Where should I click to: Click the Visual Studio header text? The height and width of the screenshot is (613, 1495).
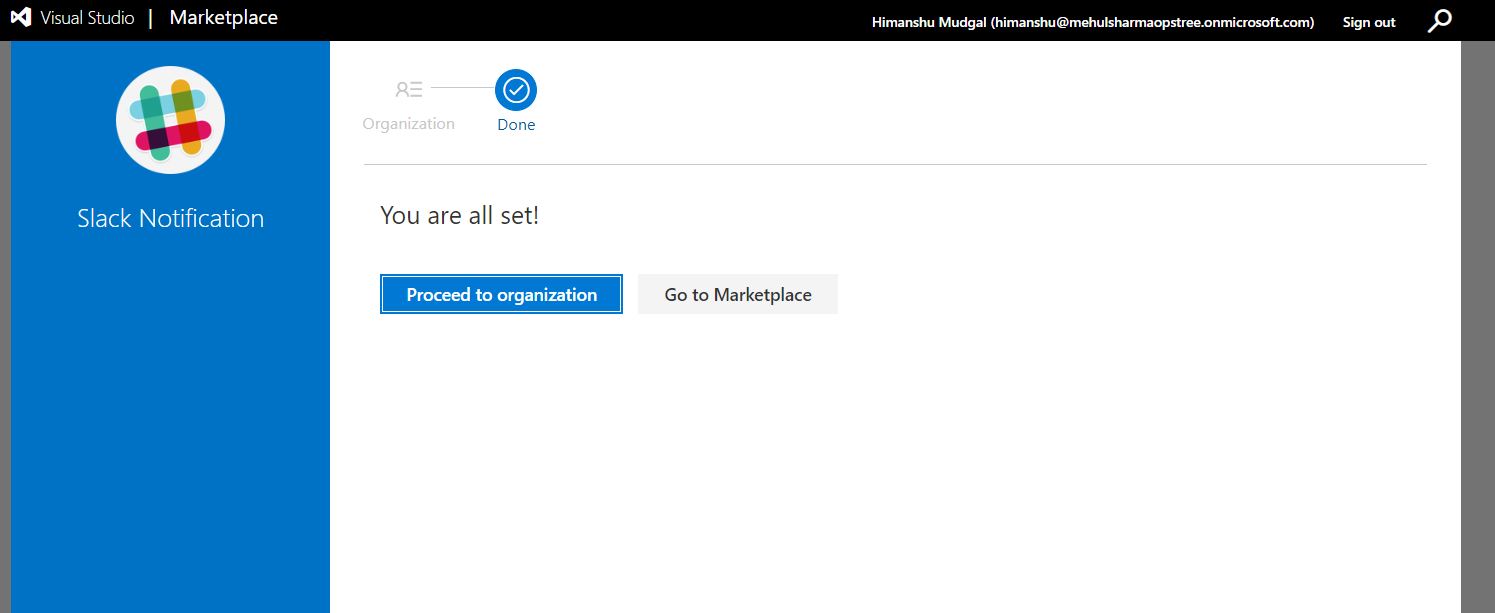click(87, 18)
